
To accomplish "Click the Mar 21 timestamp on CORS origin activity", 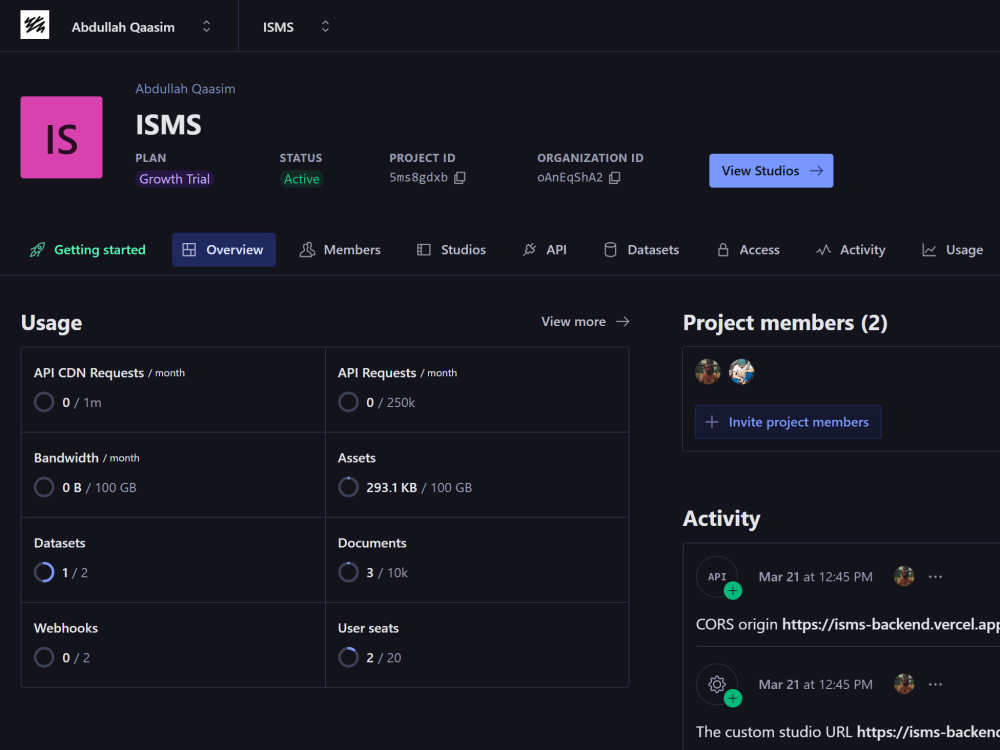I will pyautogui.click(x=815, y=577).
